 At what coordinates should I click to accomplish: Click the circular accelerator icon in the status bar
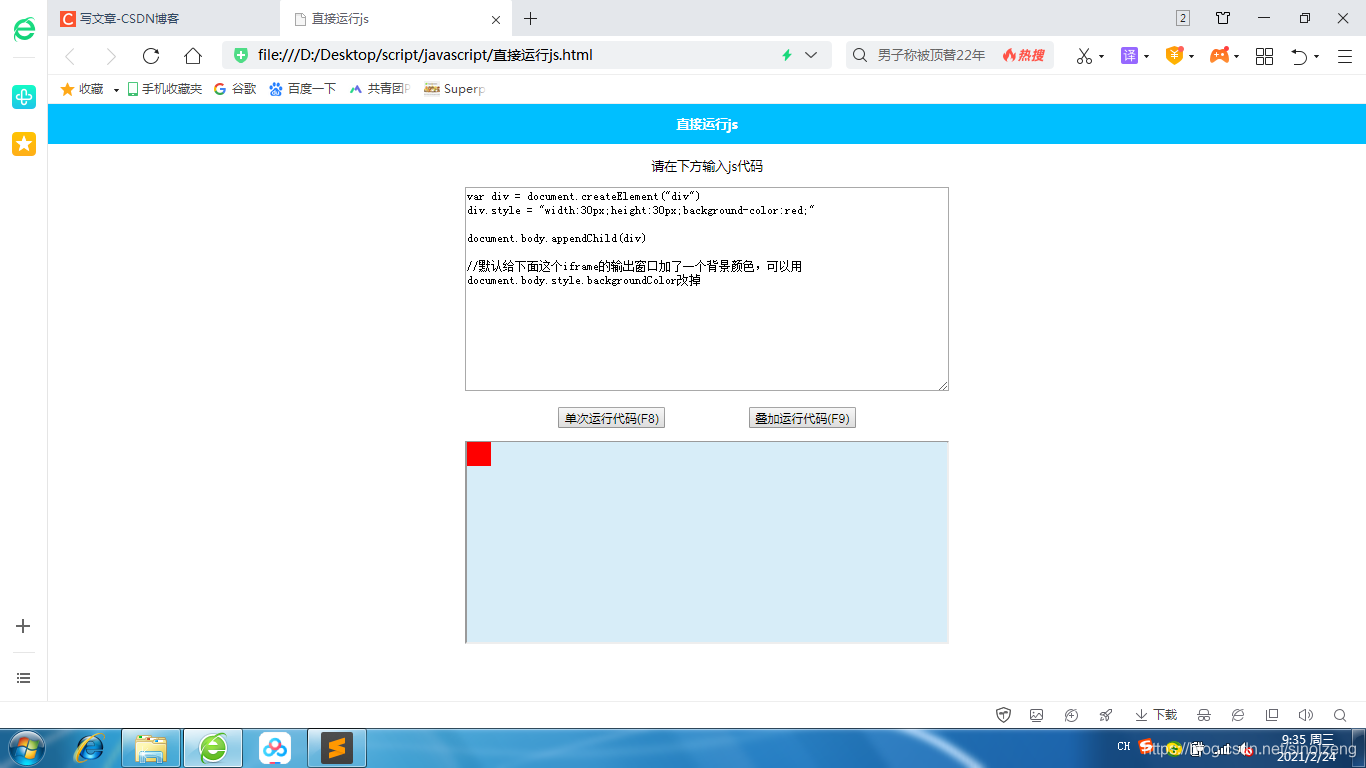click(1071, 715)
